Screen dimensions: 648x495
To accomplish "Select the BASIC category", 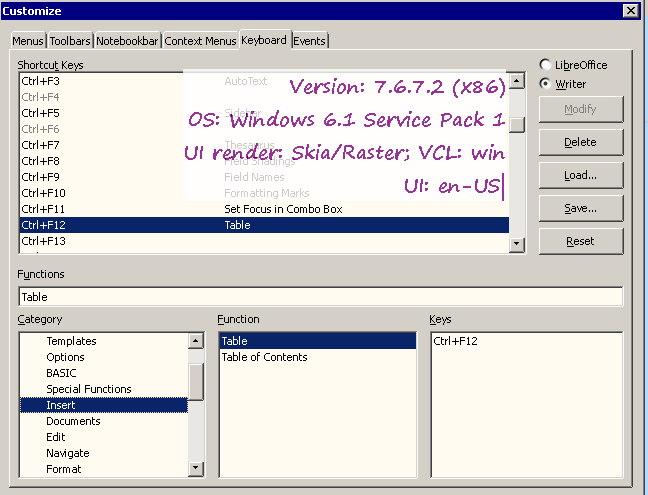I will (104, 373).
